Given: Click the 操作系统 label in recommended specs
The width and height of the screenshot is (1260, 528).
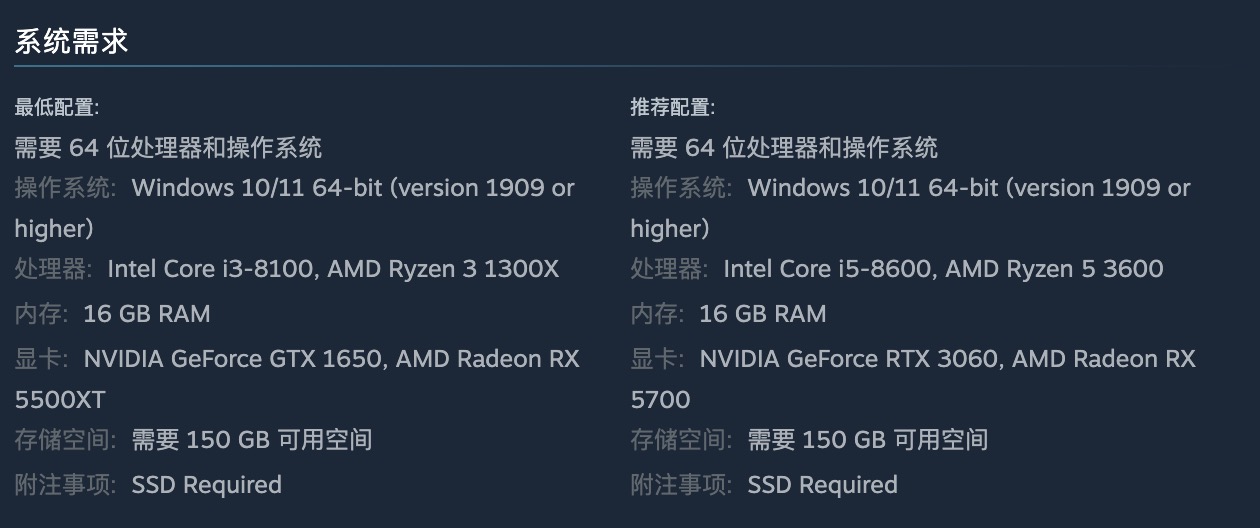Looking at the screenshot, I should click(680, 188).
